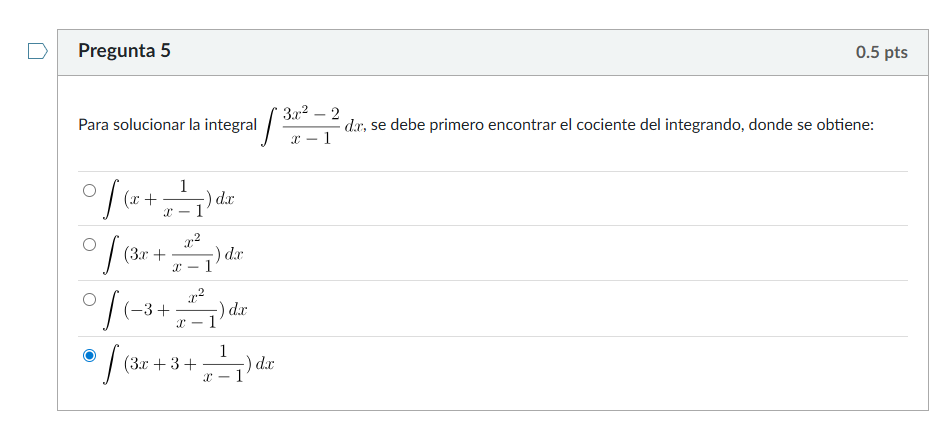Click the numerator 3x² − 2 in the question
951x428 pixels.
[x=311, y=114]
